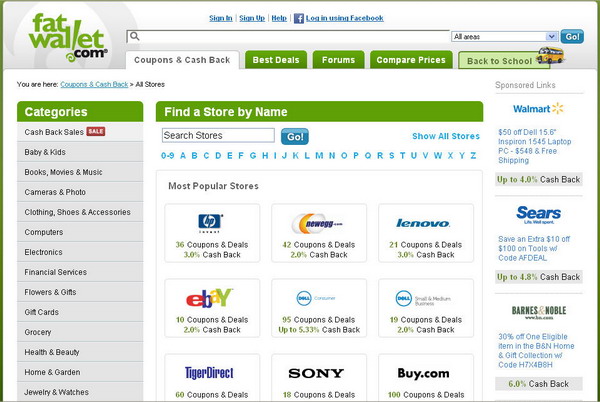
Task: Open the Best Deals tab
Action: click(x=276, y=60)
